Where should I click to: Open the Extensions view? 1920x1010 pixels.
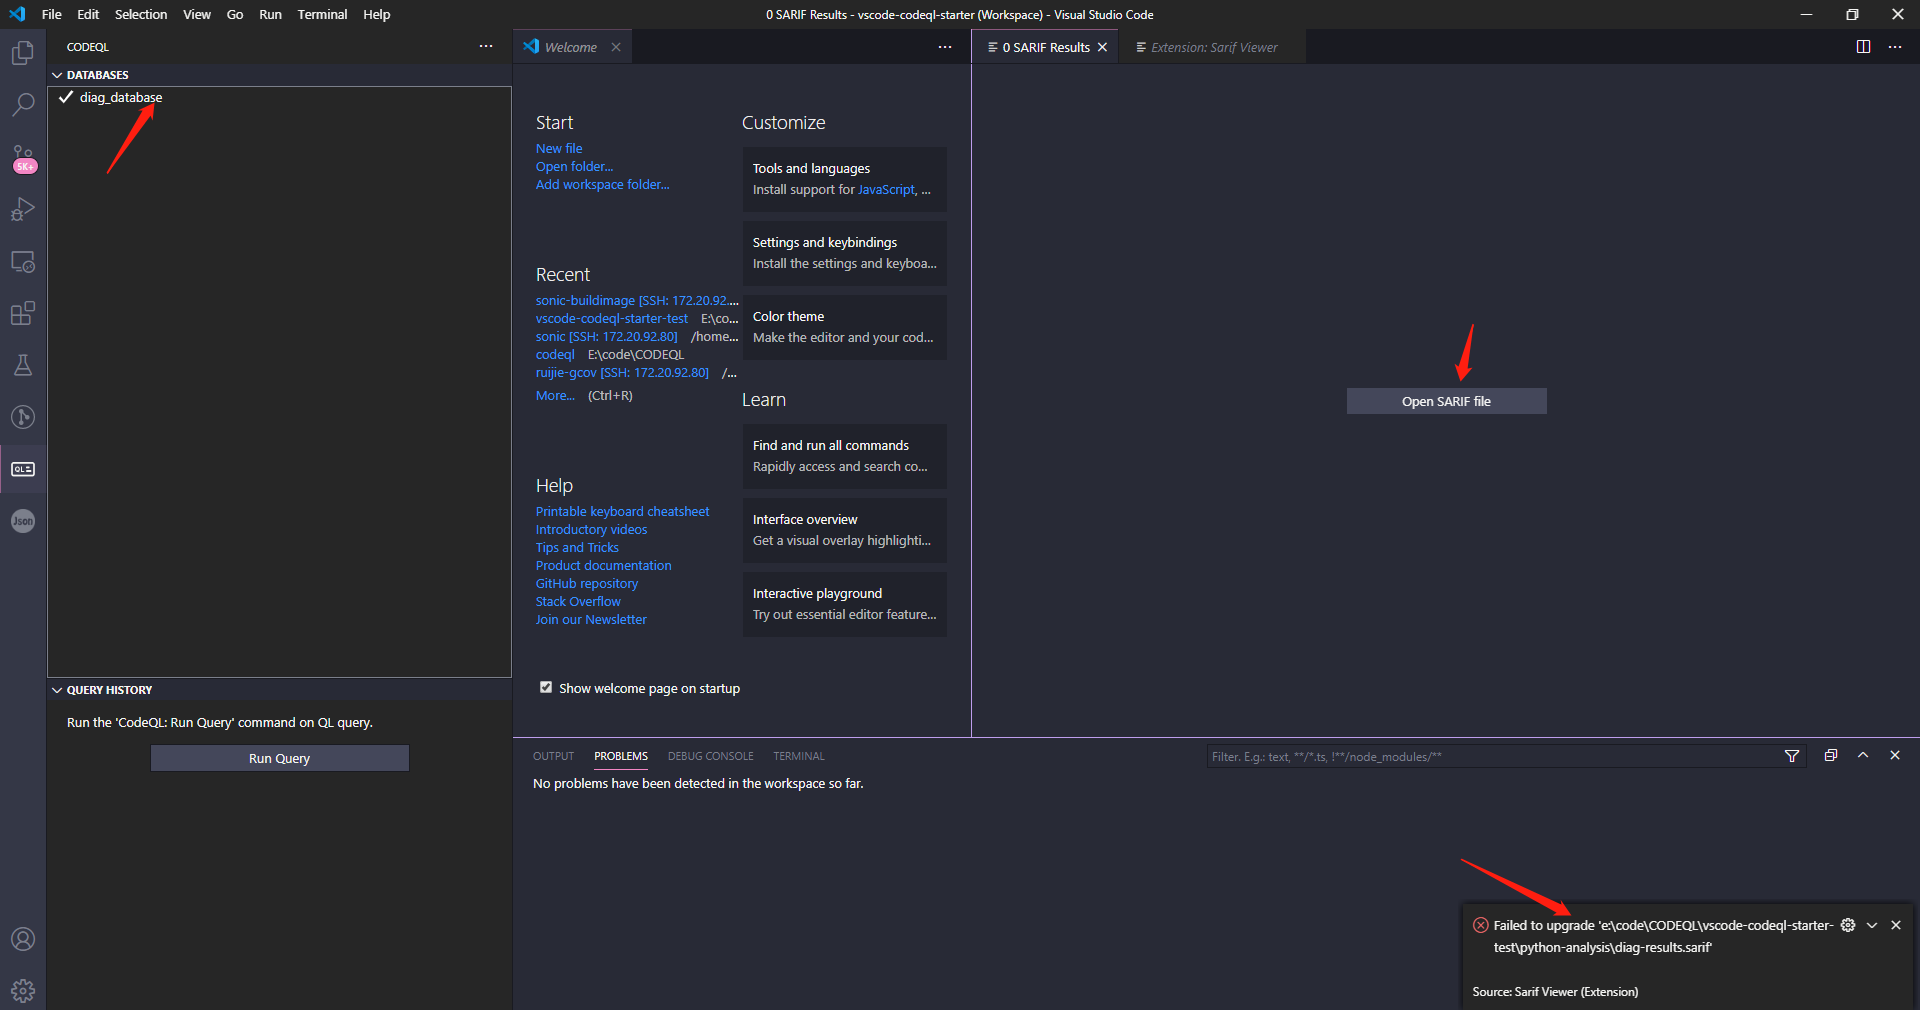tap(22, 313)
